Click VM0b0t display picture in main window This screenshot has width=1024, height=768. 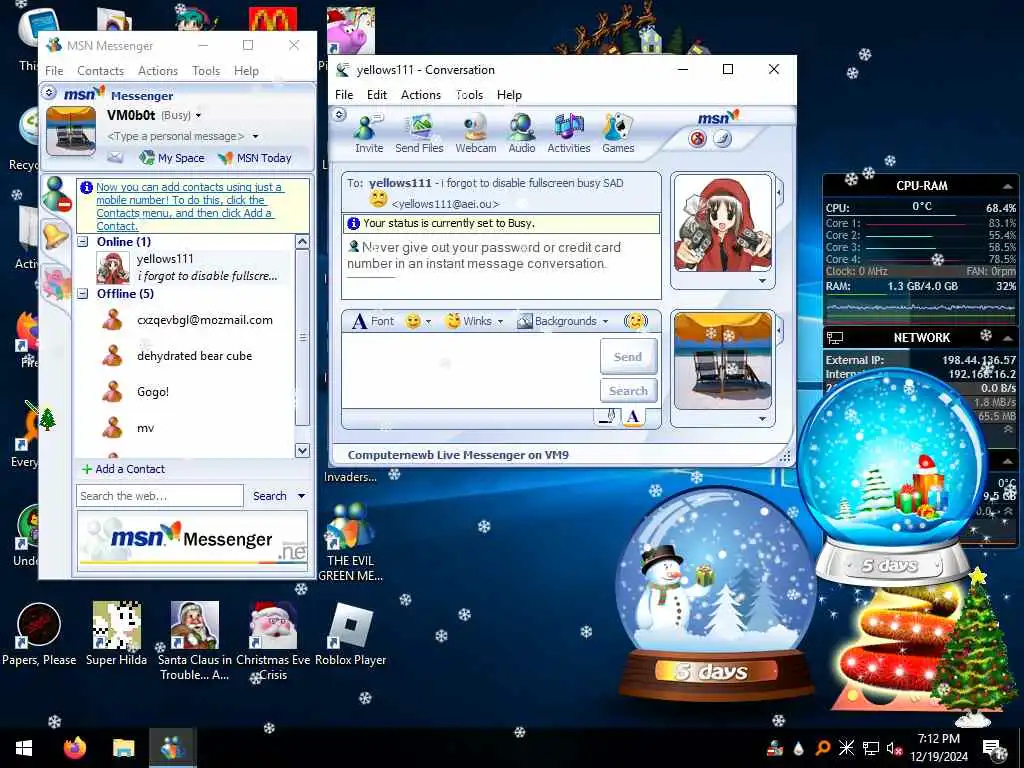71,131
